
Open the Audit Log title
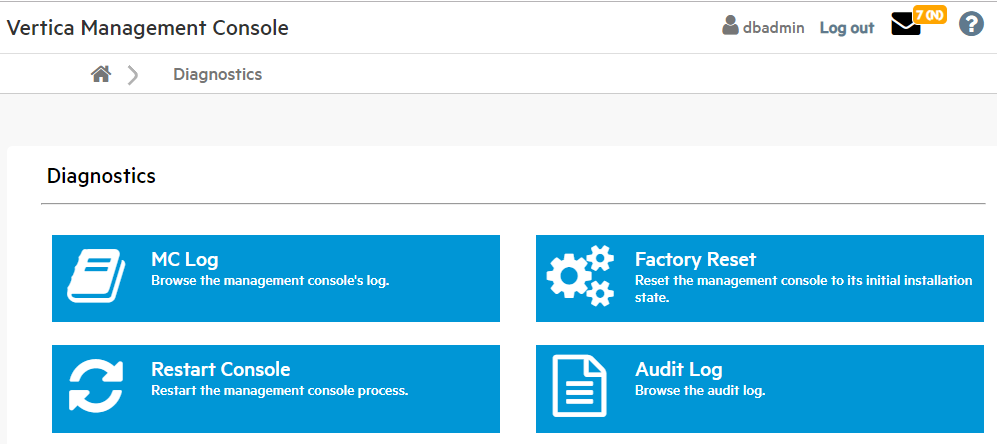(678, 370)
